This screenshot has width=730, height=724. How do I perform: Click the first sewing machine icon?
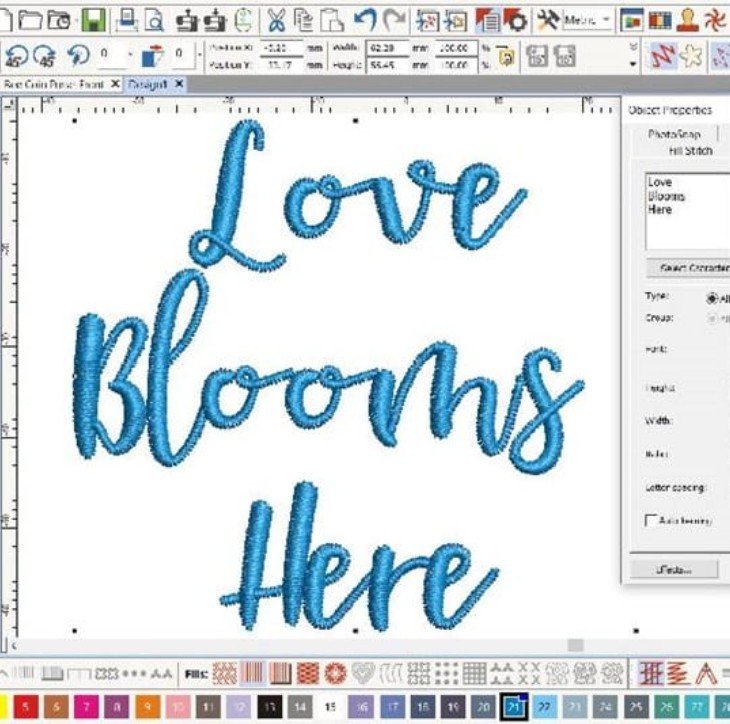[x=187, y=21]
